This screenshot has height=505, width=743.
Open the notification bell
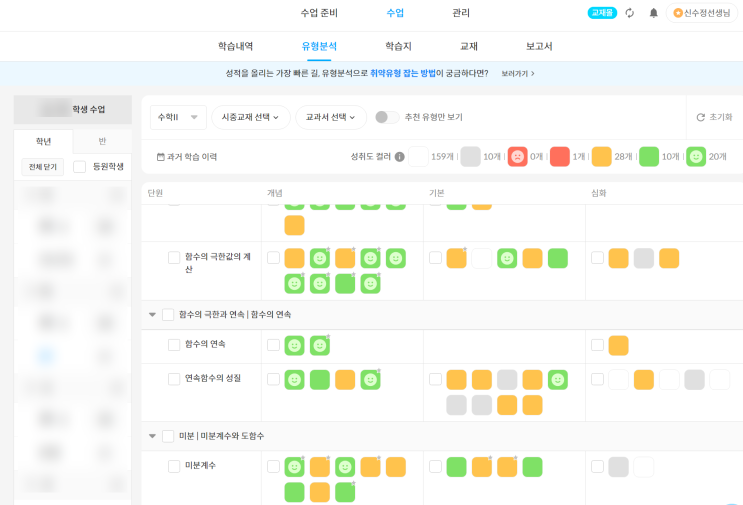pos(653,13)
